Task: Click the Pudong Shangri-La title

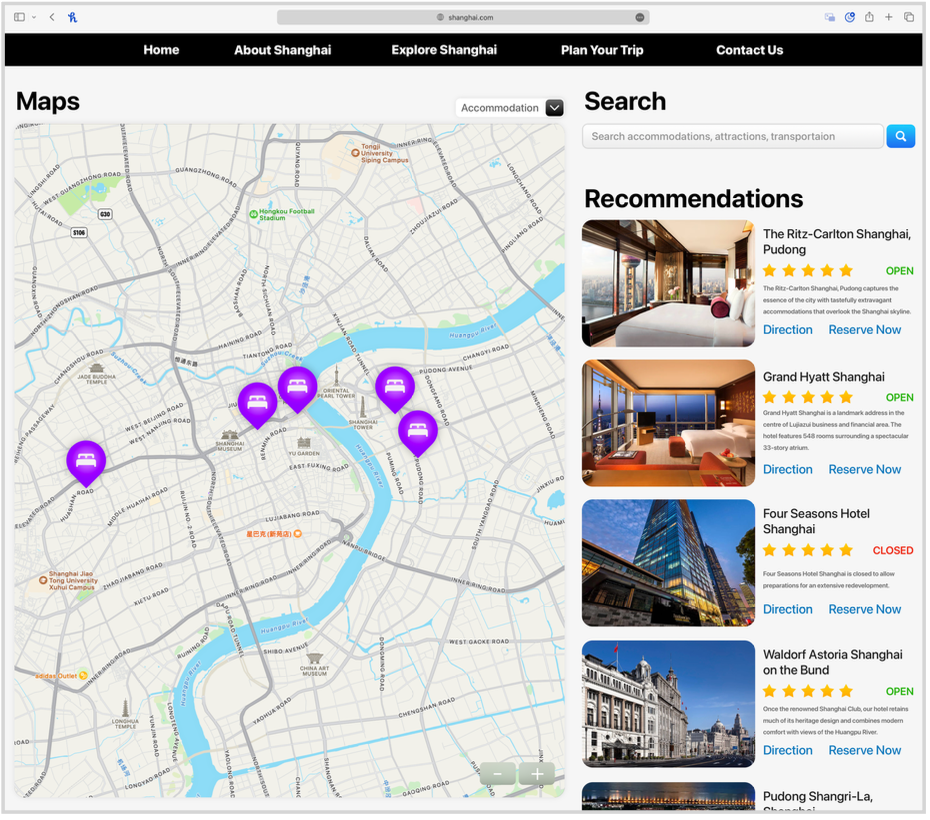Action: click(820, 803)
